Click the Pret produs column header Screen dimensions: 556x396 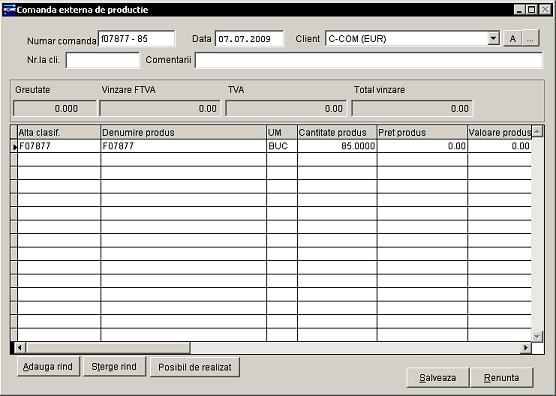(422, 132)
